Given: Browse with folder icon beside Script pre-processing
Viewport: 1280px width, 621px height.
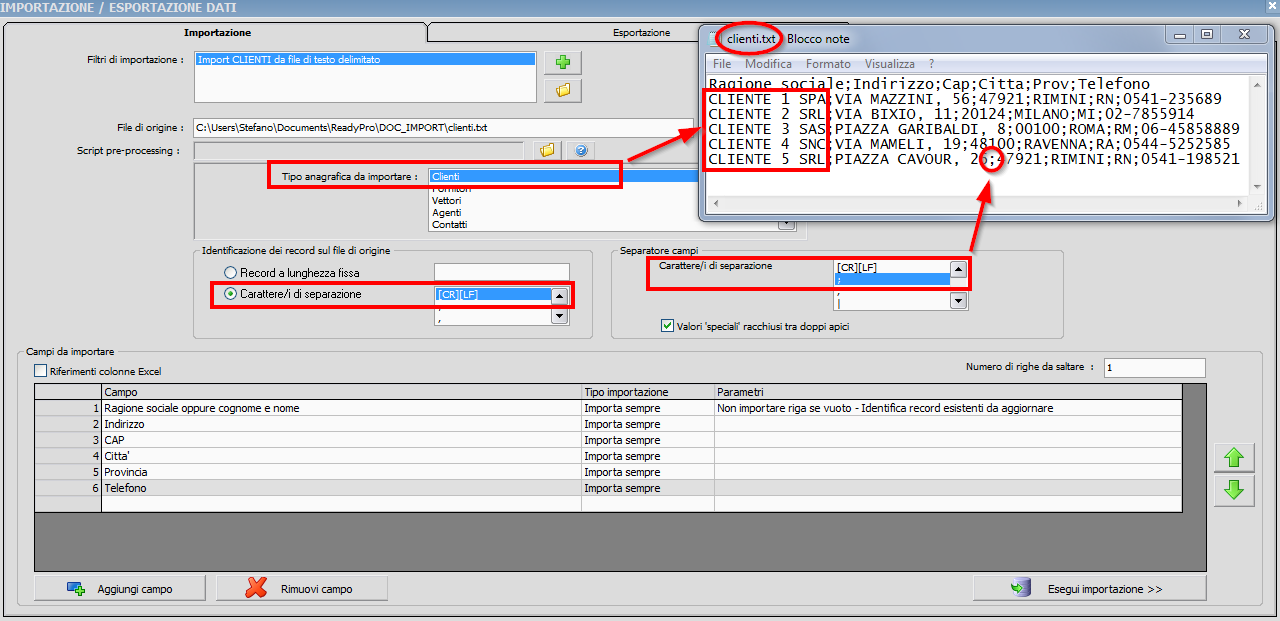Looking at the screenshot, I should click(x=546, y=151).
